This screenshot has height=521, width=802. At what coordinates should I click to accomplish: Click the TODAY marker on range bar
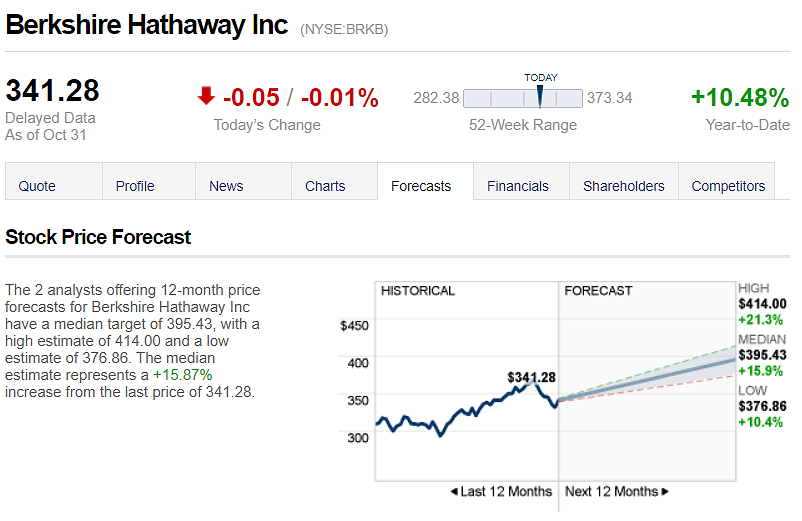(540, 96)
